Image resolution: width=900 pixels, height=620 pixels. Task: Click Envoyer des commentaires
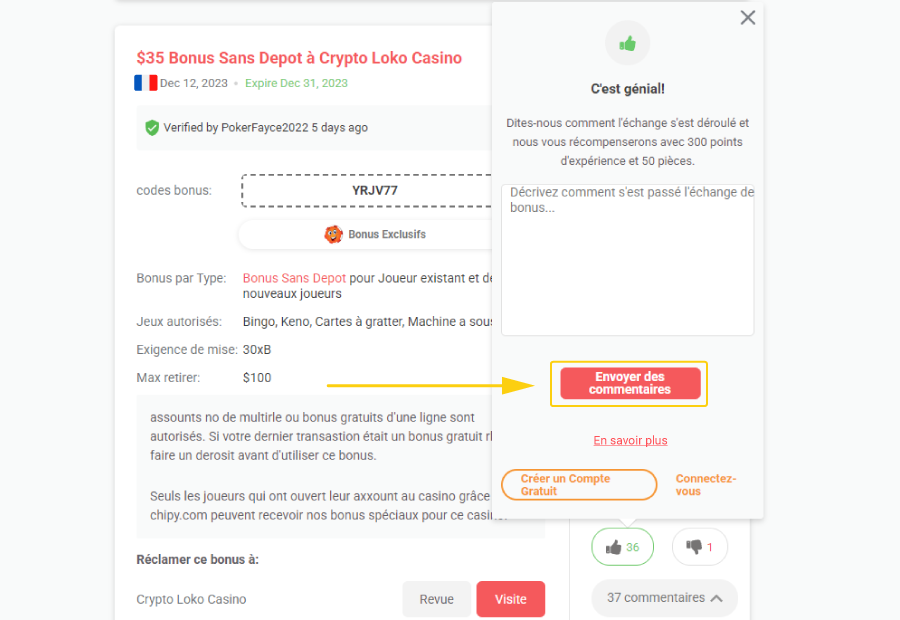[x=628, y=383]
